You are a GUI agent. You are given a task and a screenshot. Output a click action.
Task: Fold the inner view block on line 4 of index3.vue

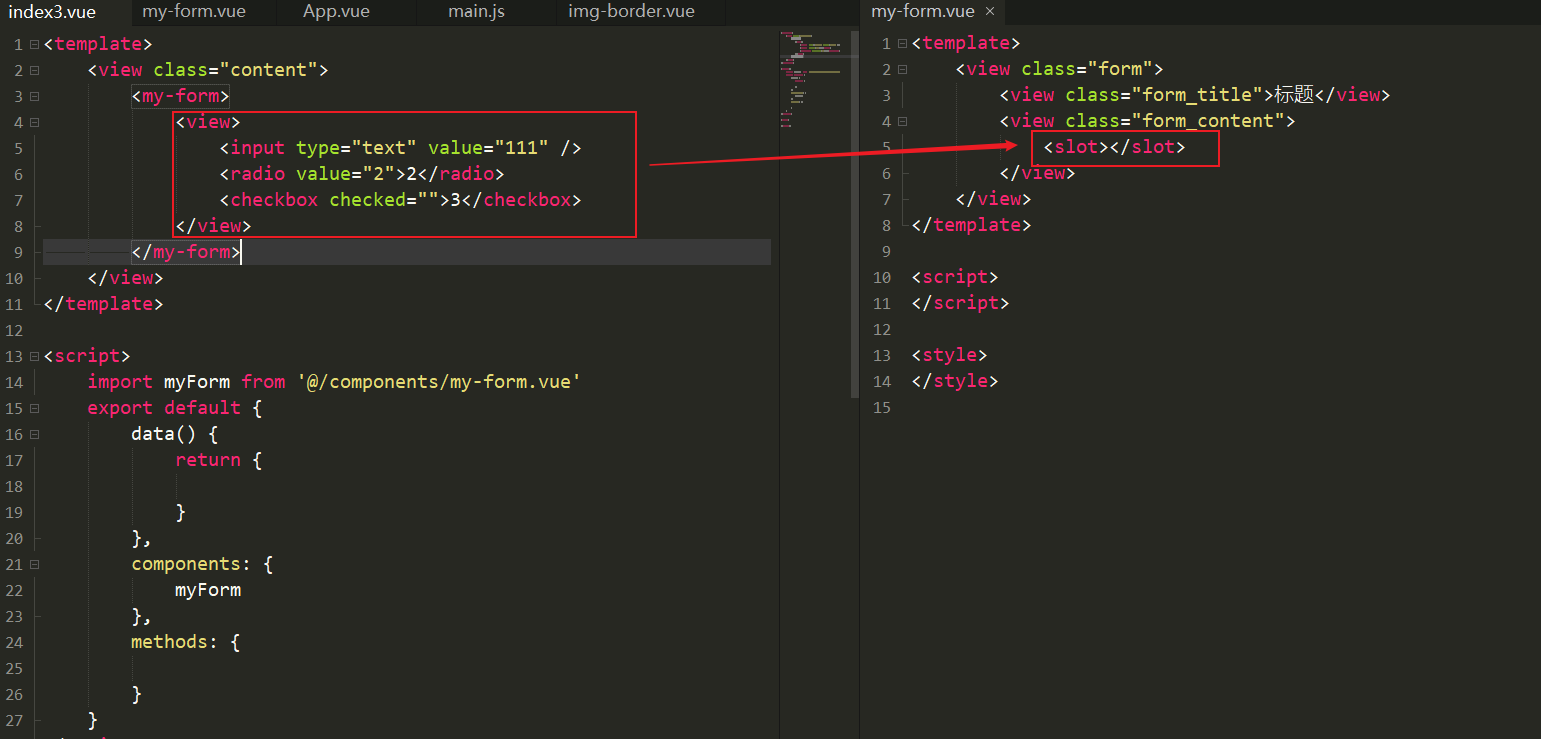[35, 122]
